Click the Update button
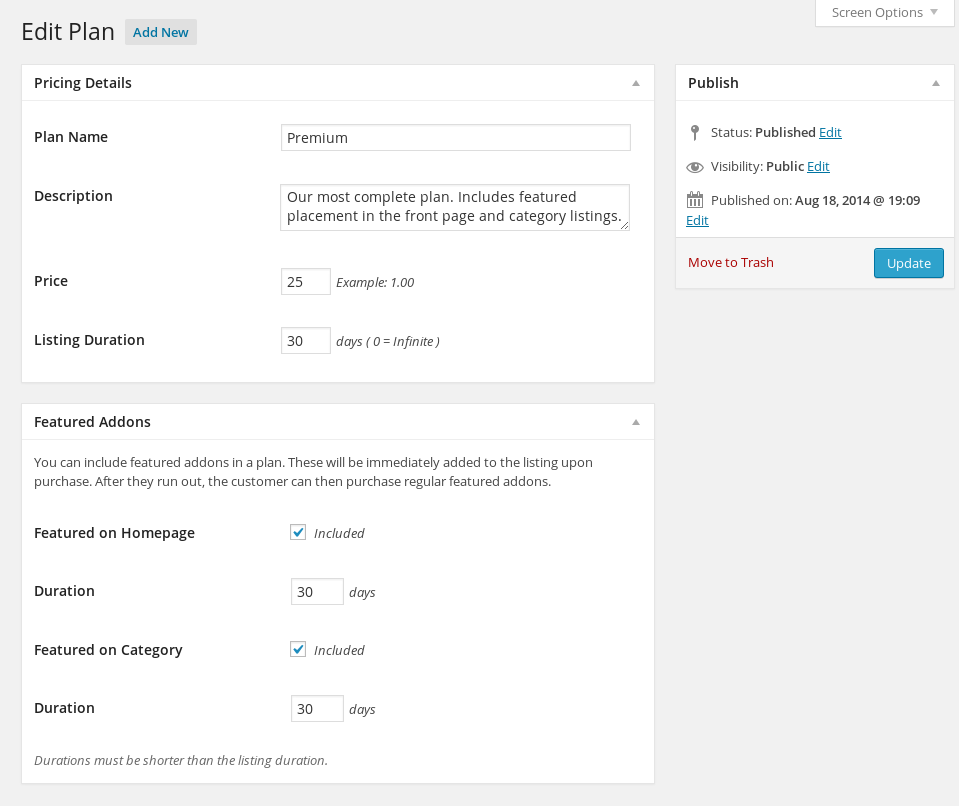The height and width of the screenshot is (806, 959). (x=908, y=263)
